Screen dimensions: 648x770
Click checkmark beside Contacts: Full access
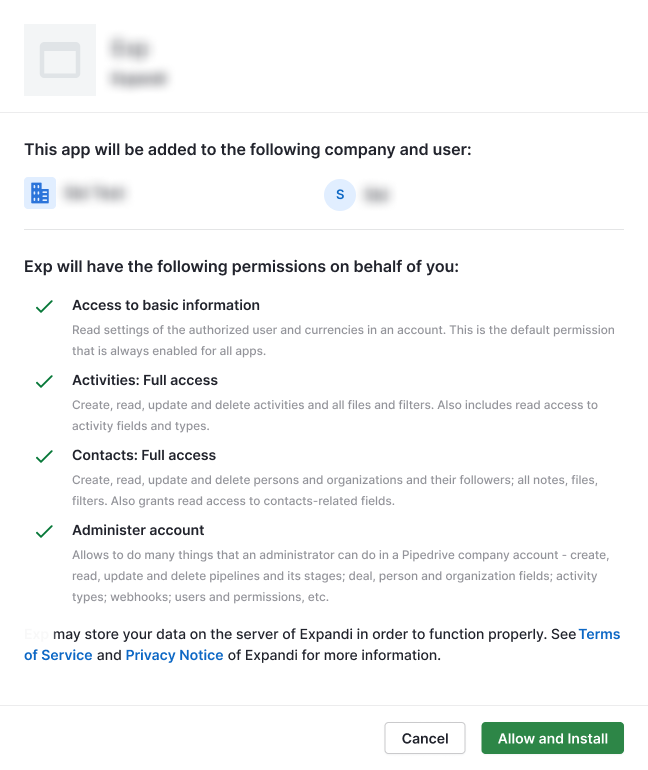coord(44,457)
